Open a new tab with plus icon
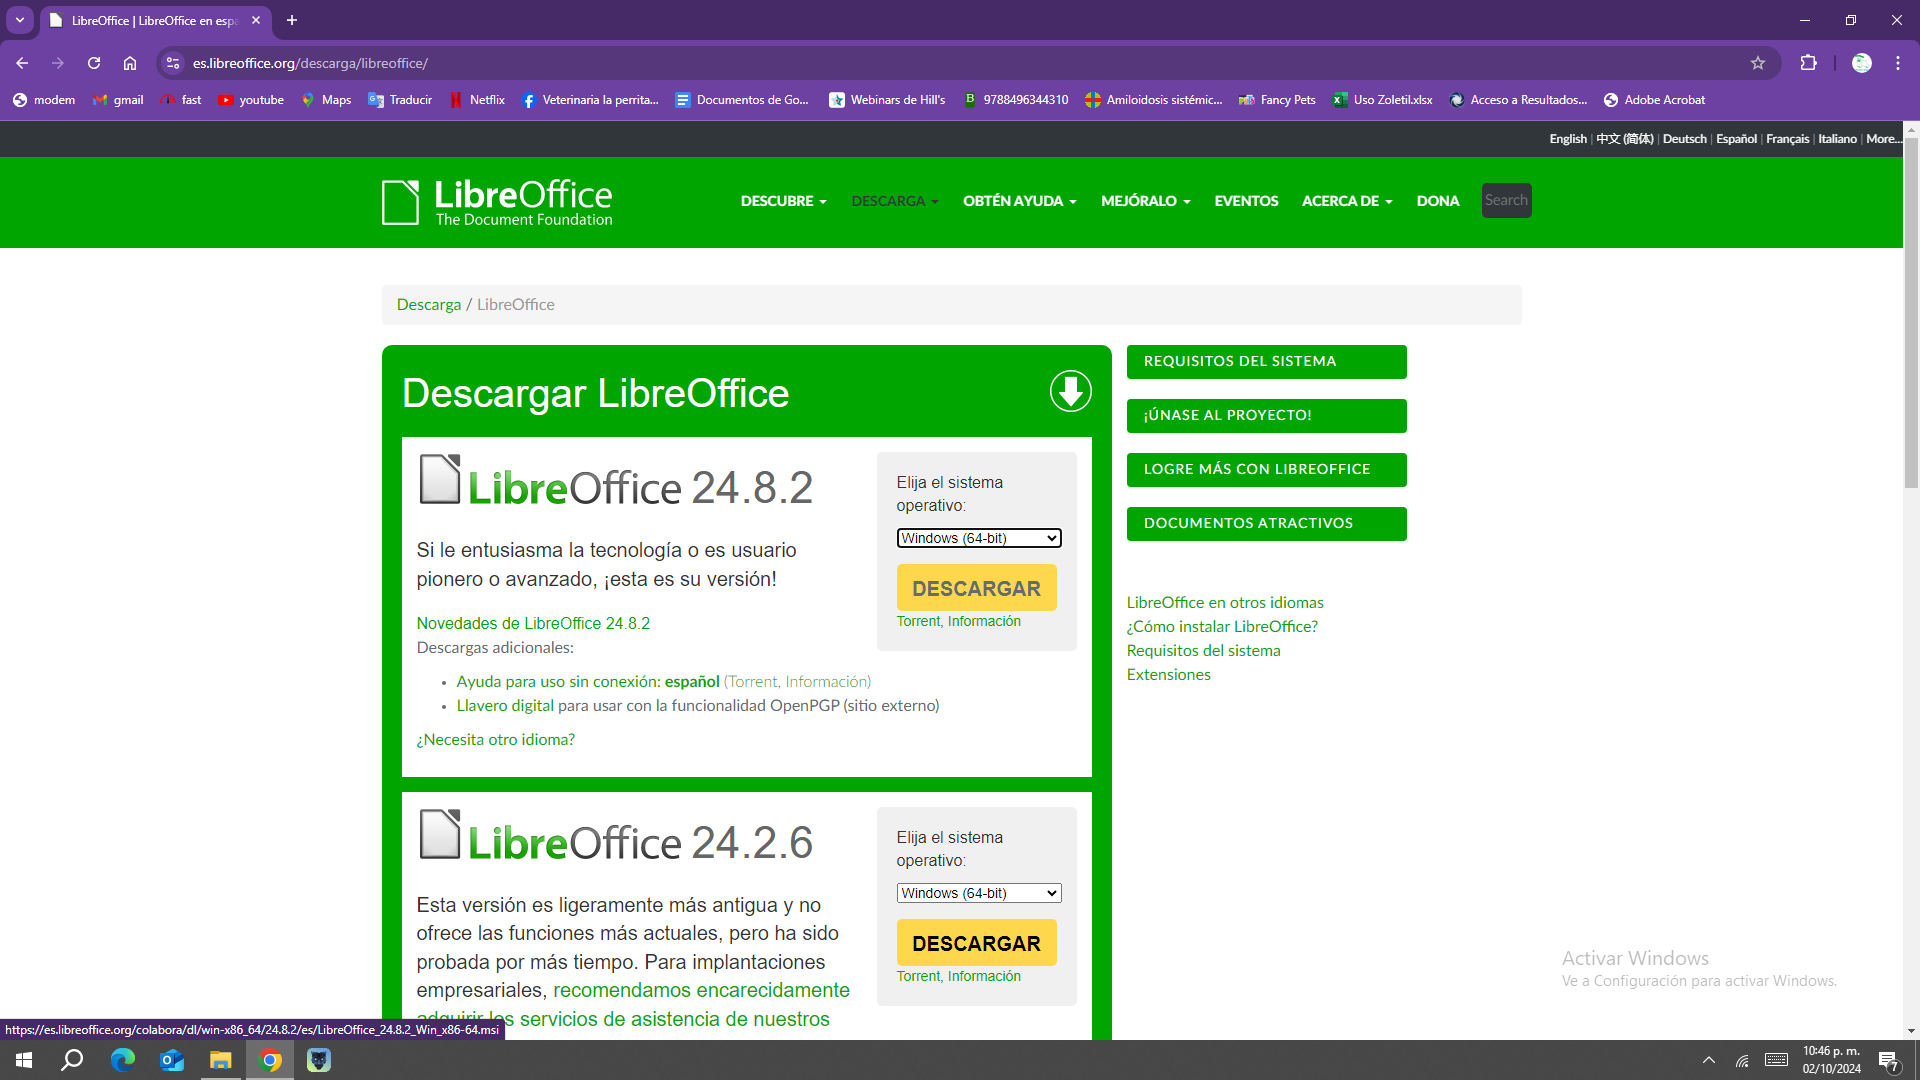Screen dimensions: 1920x1080 (292, 20)
